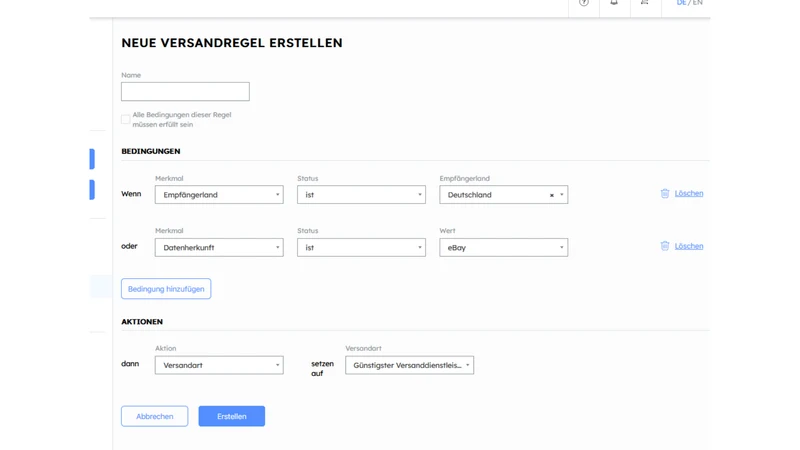Clear Deutschland selection with the x icon
The height and width of the screenshot is (450, 800).
point(552,195)
